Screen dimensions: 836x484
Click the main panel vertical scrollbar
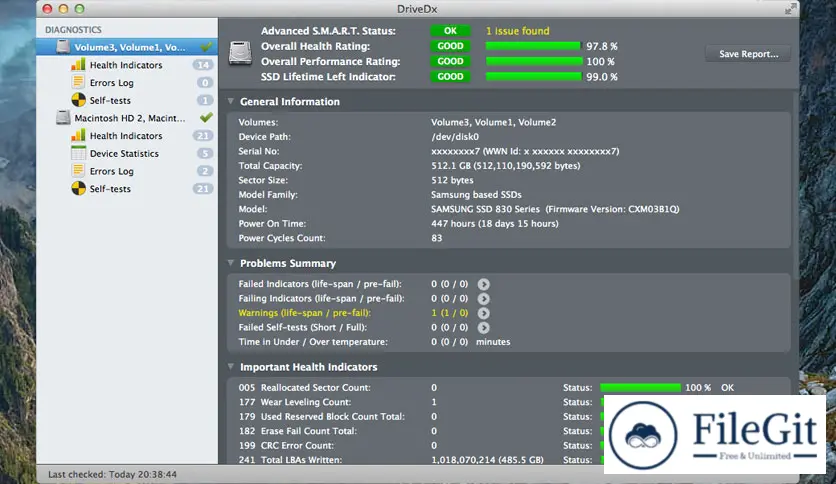[795, 187]
